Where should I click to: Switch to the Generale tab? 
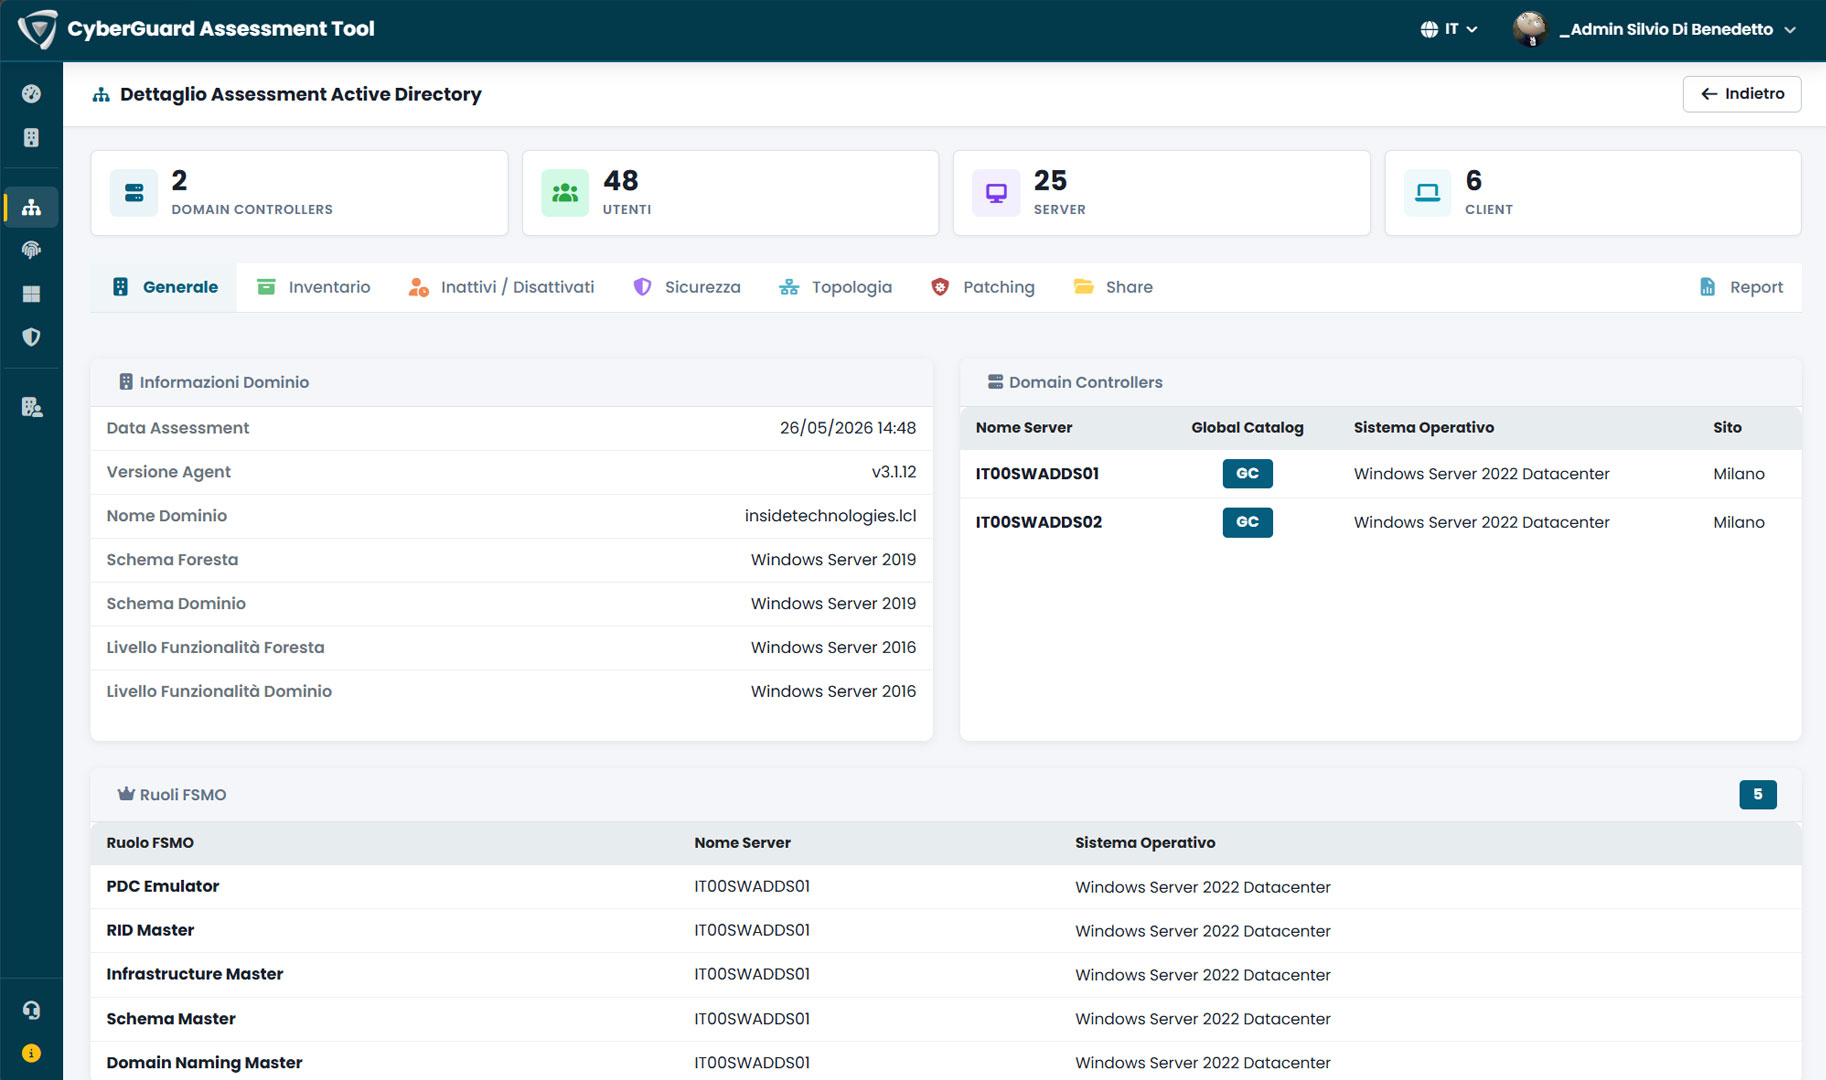(164, 287)
